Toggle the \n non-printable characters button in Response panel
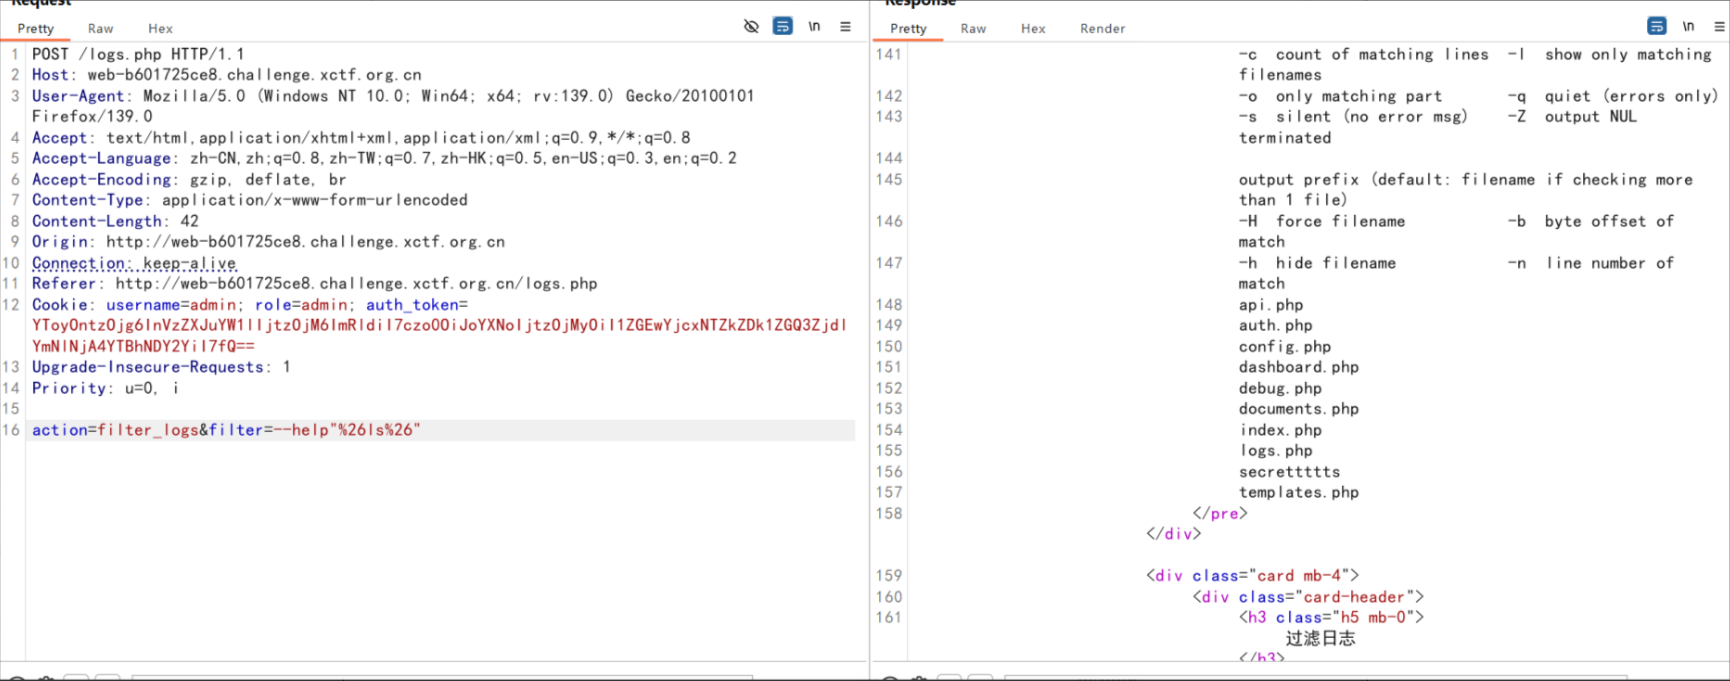 tap(1688, 26)
